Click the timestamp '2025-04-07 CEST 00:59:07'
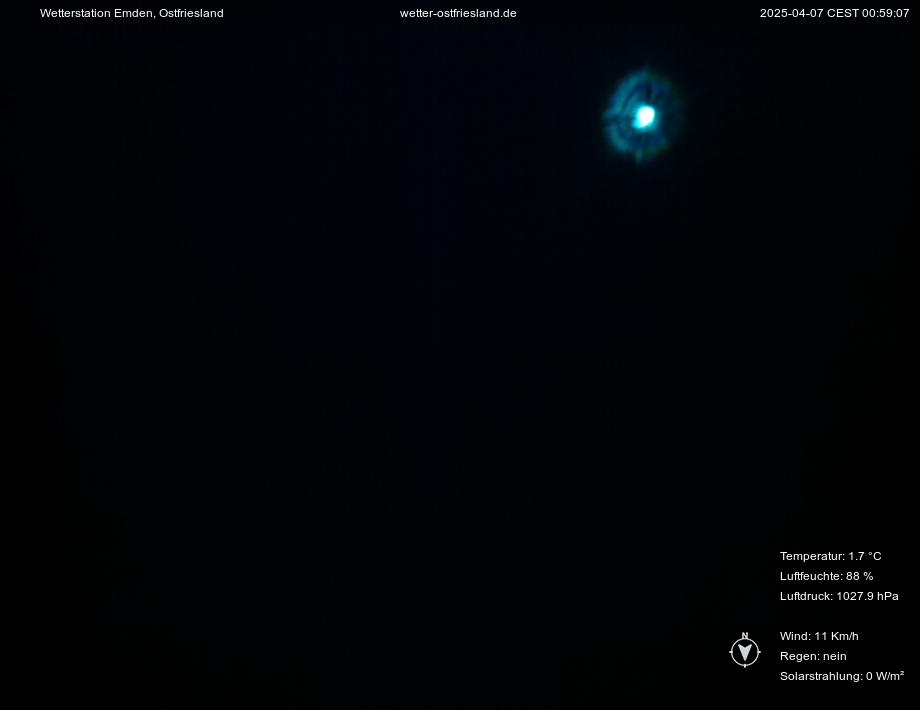Viewport: 920px width, 710px height. (834, 13)
